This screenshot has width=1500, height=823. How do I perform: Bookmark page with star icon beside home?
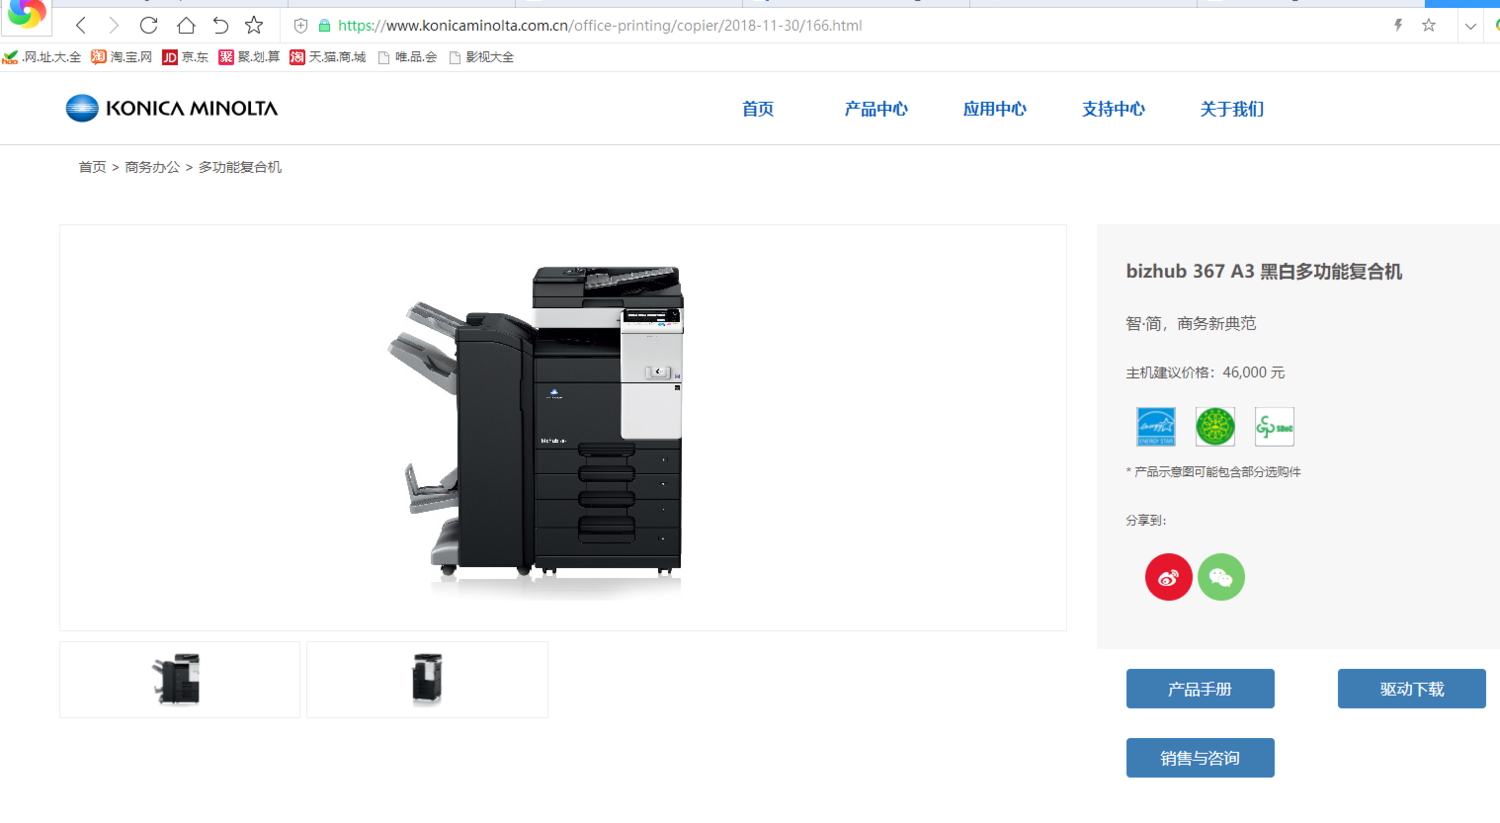(x=254, y=25)
